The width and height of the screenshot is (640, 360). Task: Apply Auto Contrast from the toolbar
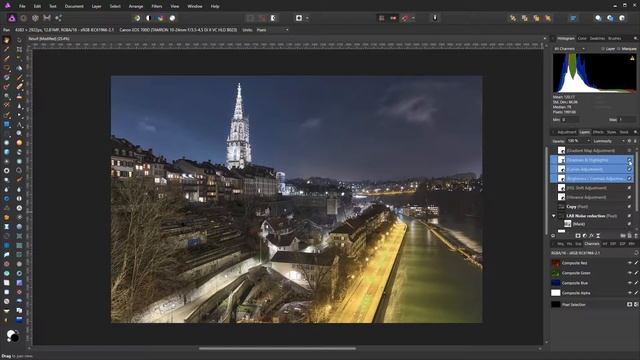coord(149,18)
